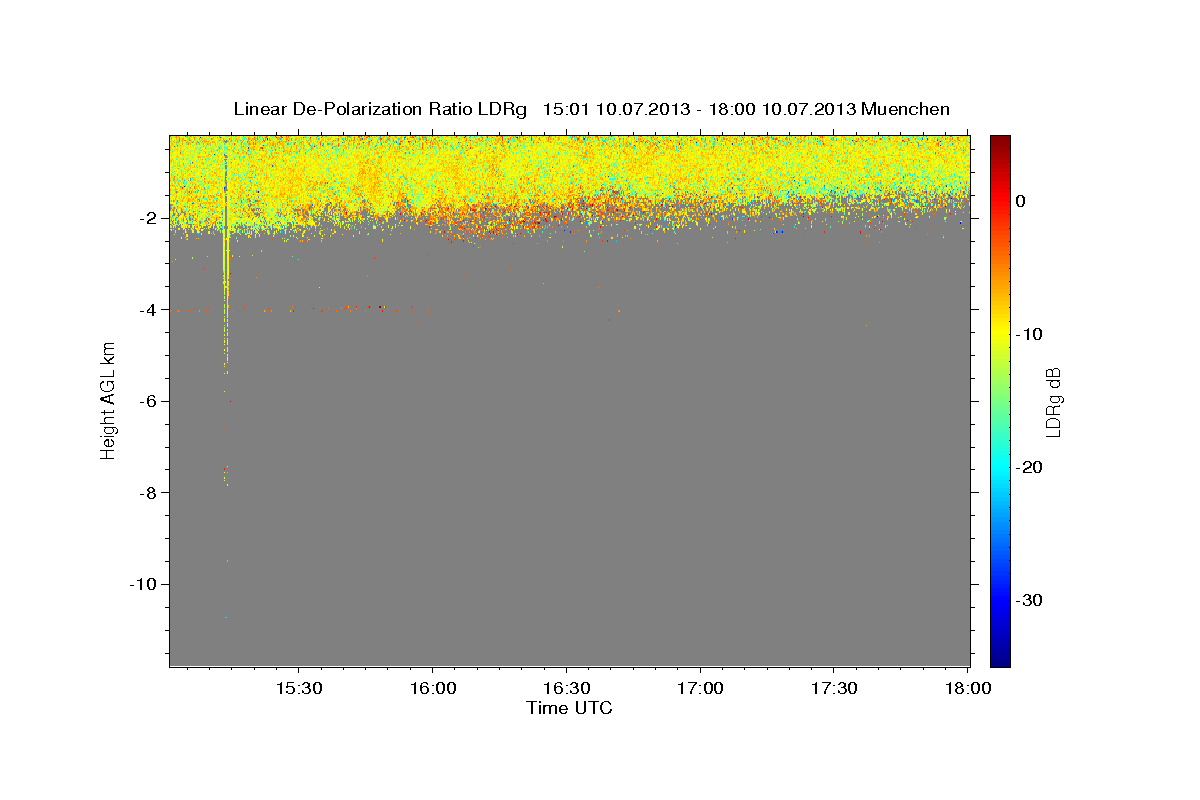The height and width of the screenshot is (800, 1200).
Task: Click the -30 value on the colorbar scale
Action: click(1030, 600)
